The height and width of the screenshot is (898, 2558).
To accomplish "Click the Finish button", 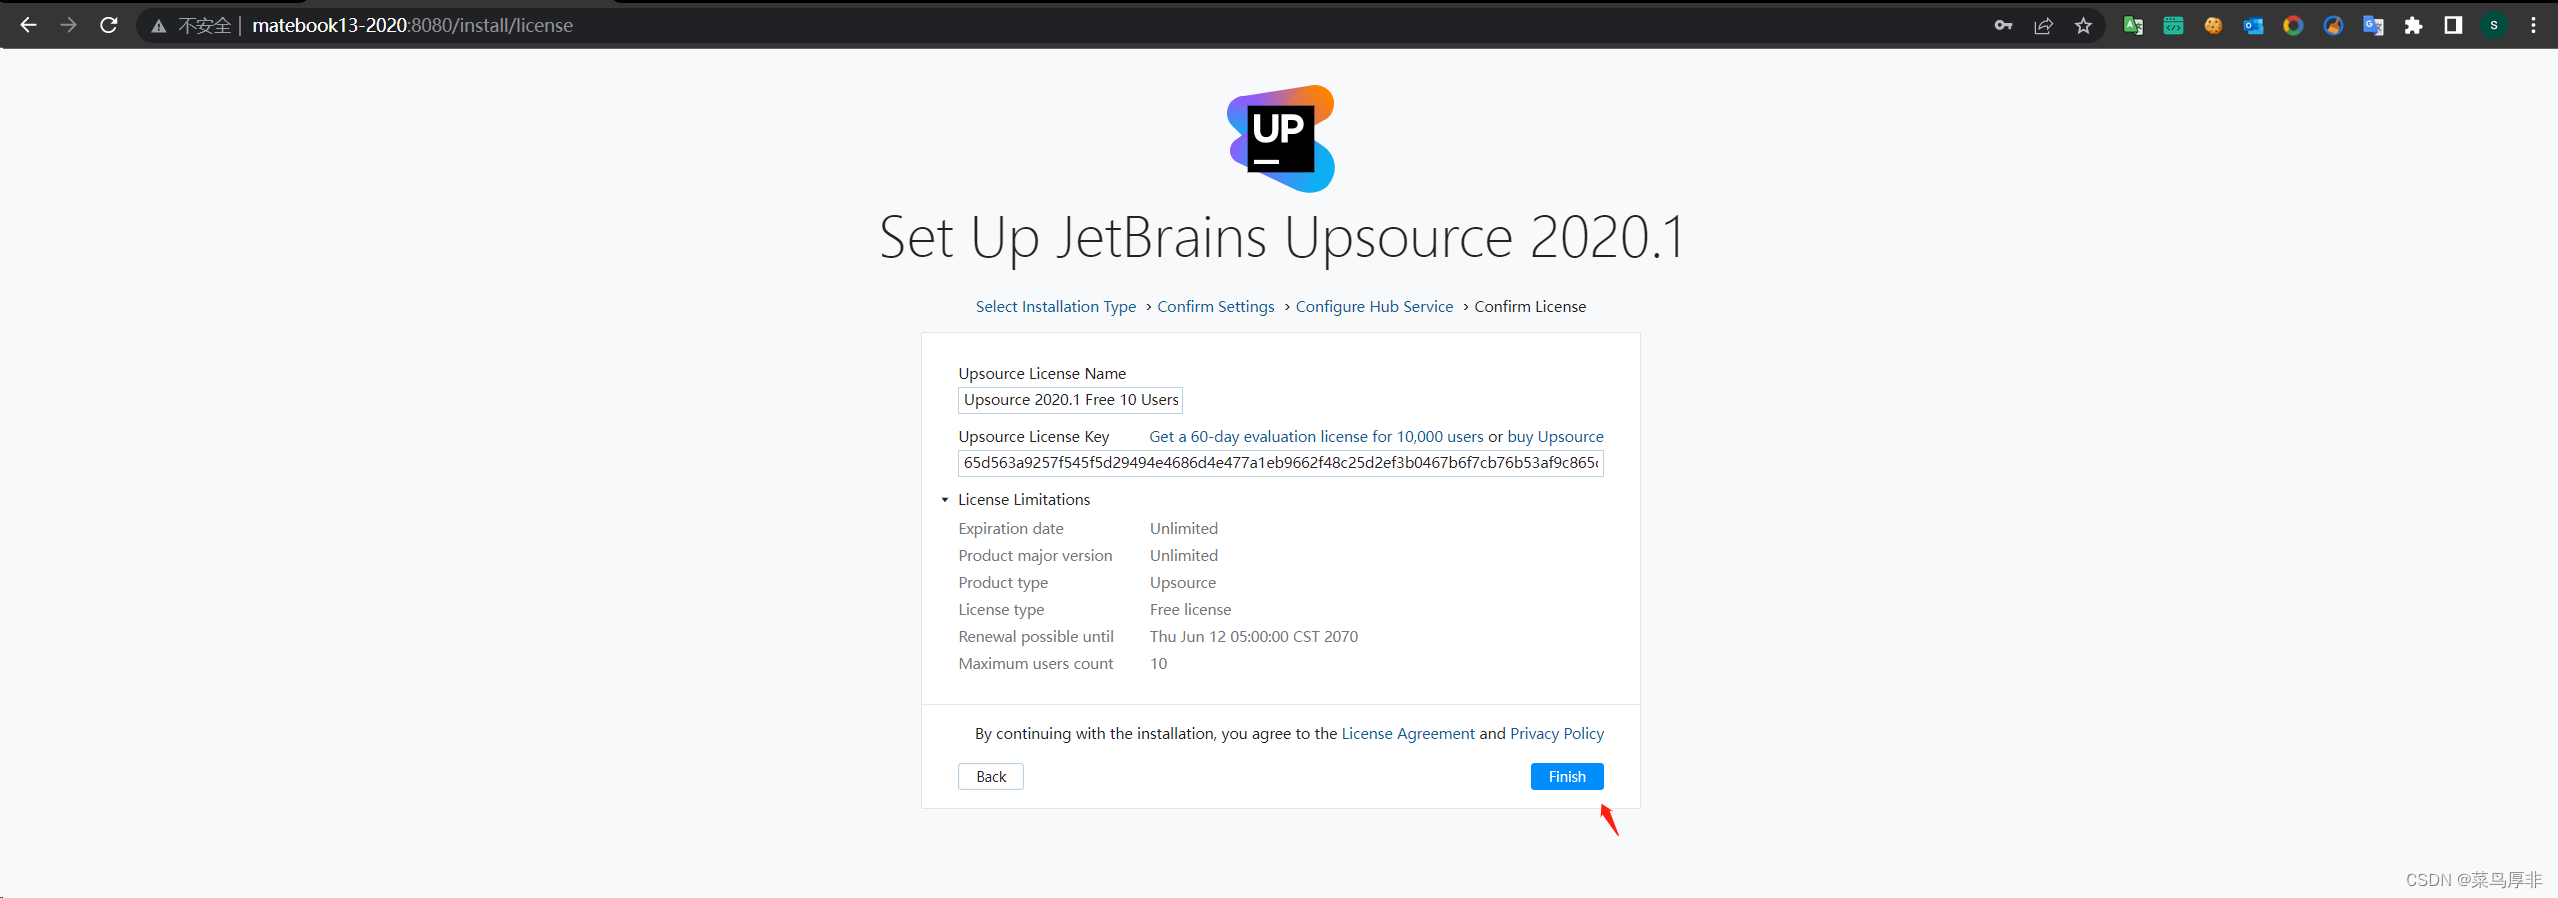I will click(1567, 777).
